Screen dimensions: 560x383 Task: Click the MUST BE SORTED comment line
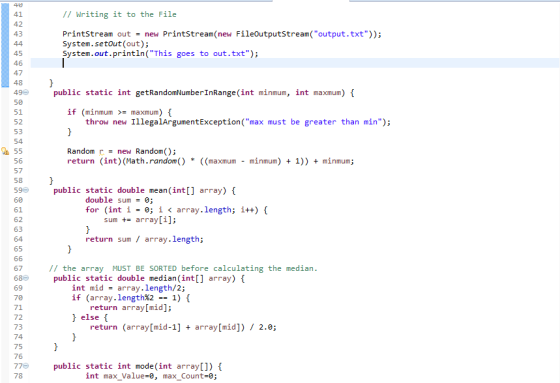tap(183, 268)
